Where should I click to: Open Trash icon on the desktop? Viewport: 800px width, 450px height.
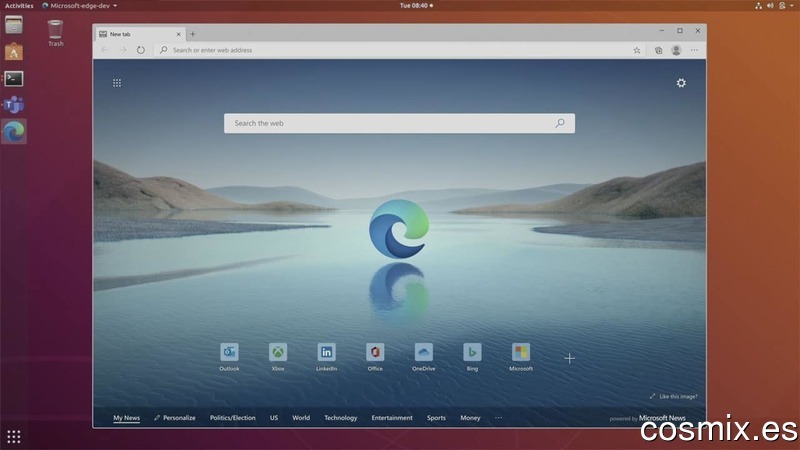click(x=56, y=33)
